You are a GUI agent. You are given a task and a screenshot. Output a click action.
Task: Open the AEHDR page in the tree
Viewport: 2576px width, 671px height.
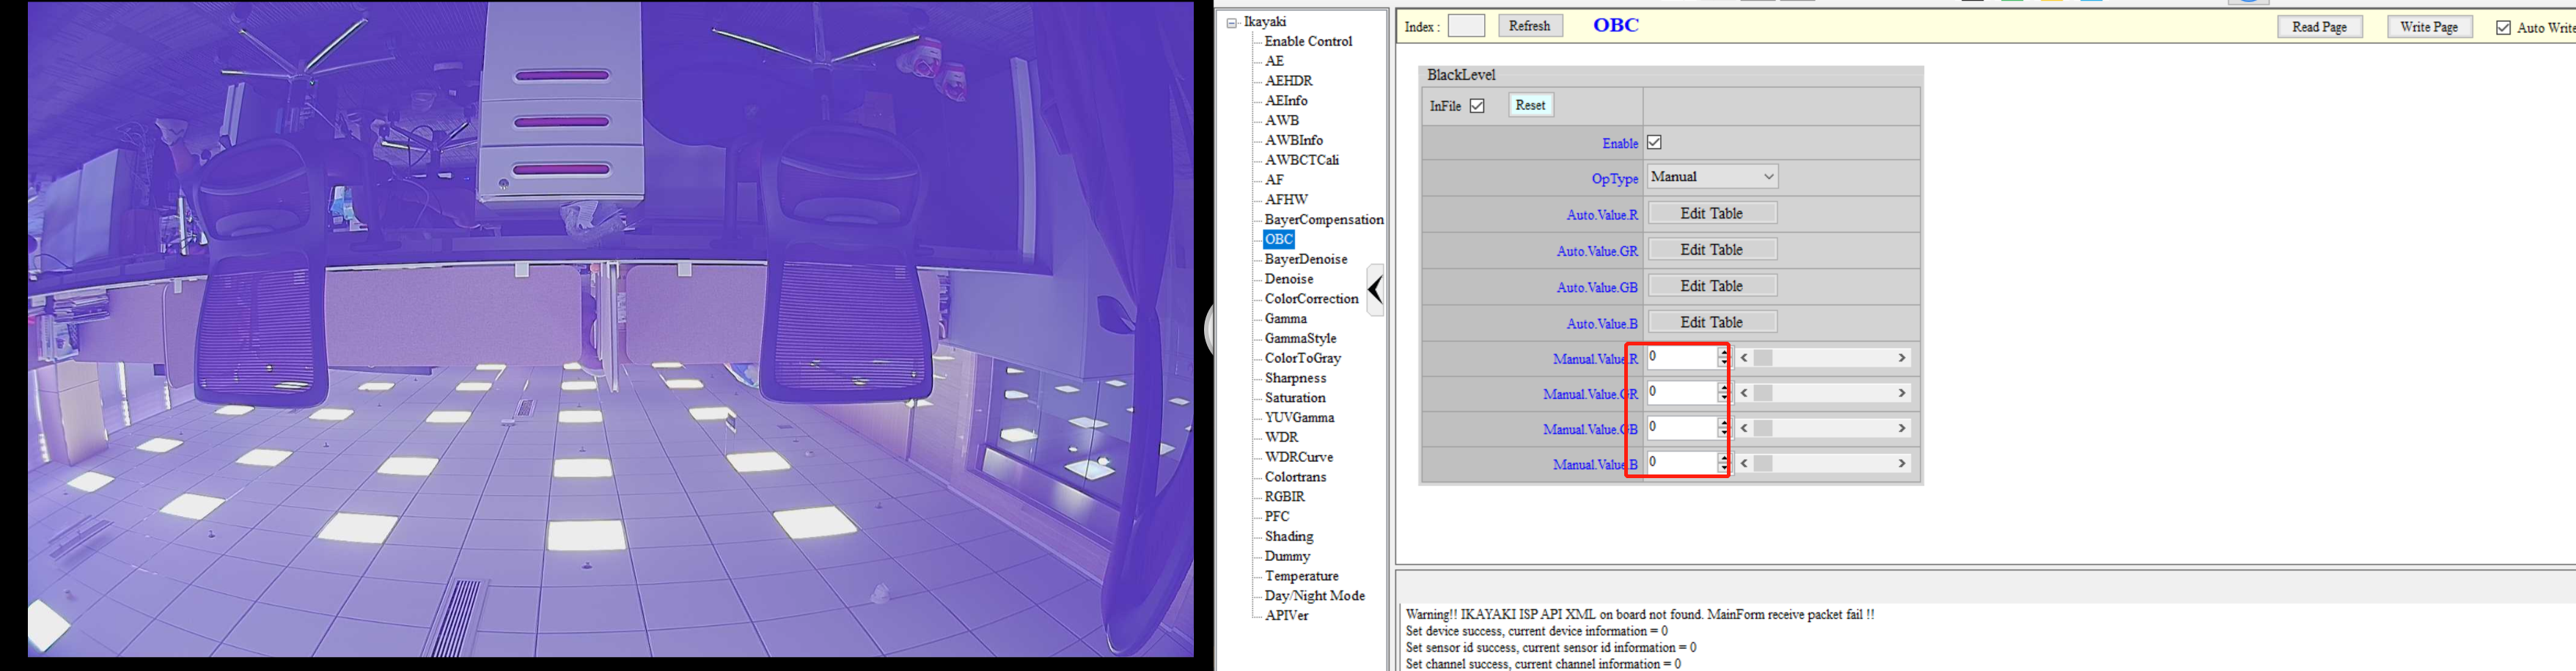(x=1289, y=81)
